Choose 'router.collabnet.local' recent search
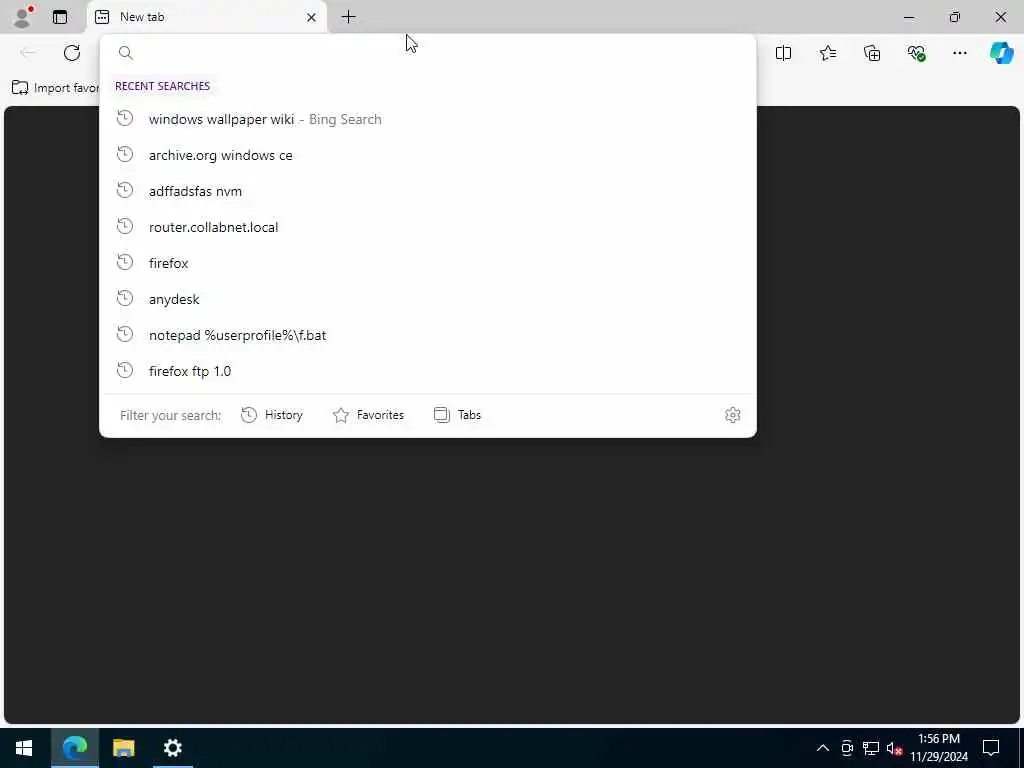Screen dimensions: 1024x768 pos(428,227)
